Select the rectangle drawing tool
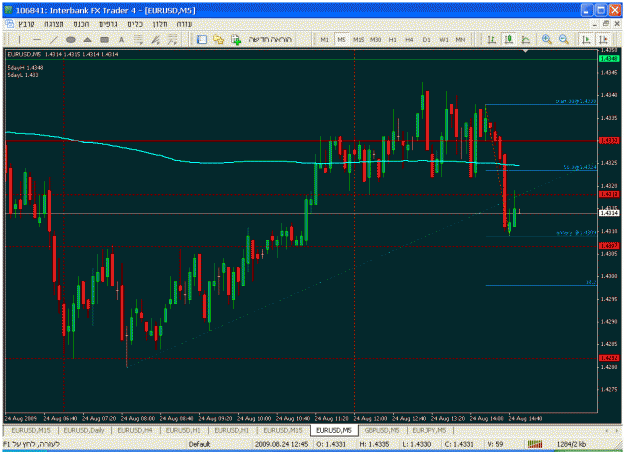Screen dimensions: 625x452 [x=104, y=39]
